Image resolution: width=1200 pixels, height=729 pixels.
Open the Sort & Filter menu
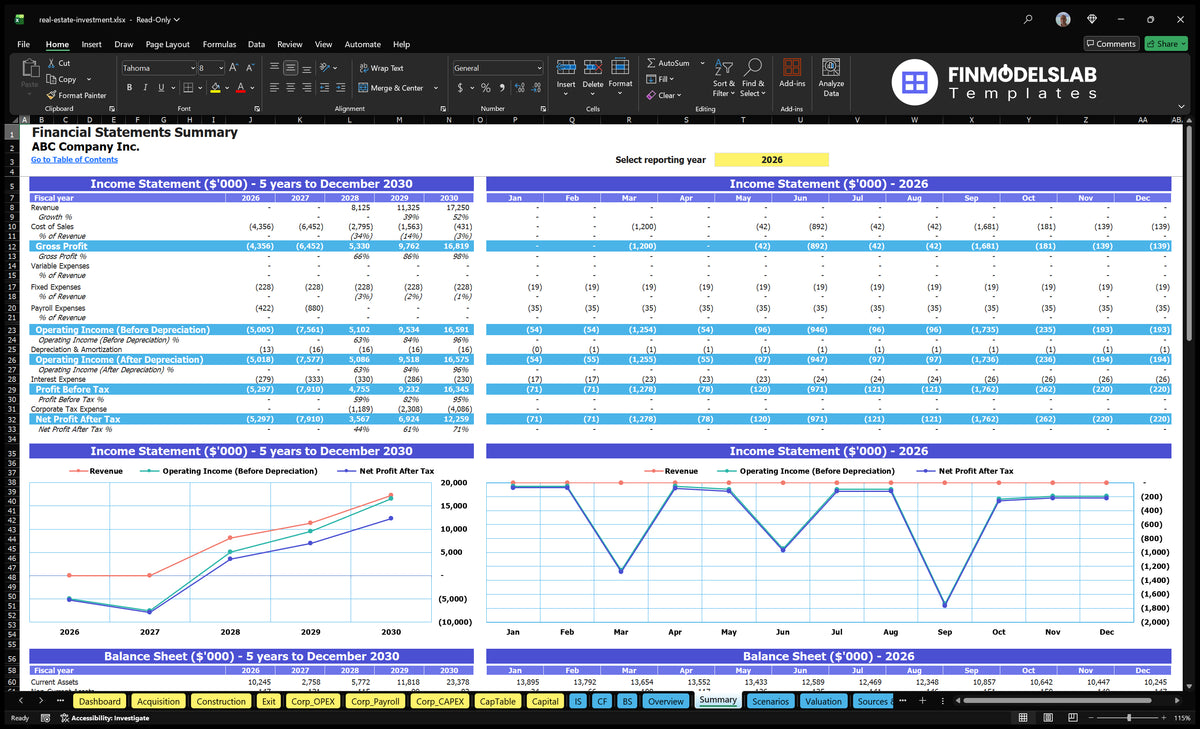tap(723, 78)
